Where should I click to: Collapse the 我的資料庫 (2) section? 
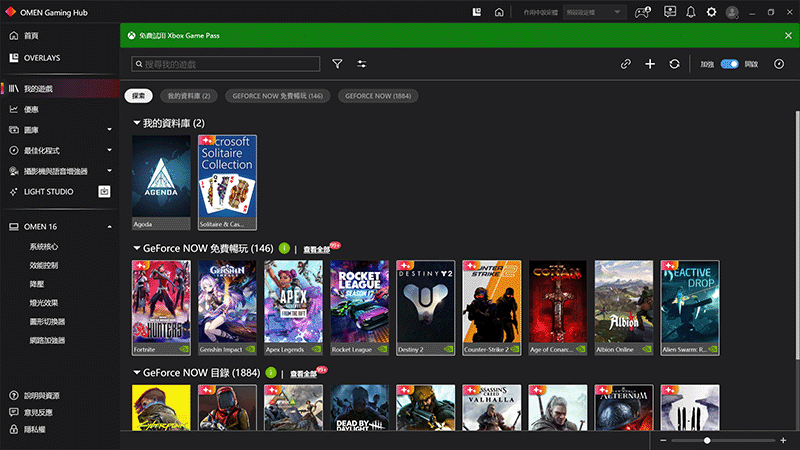coord(137,123)
